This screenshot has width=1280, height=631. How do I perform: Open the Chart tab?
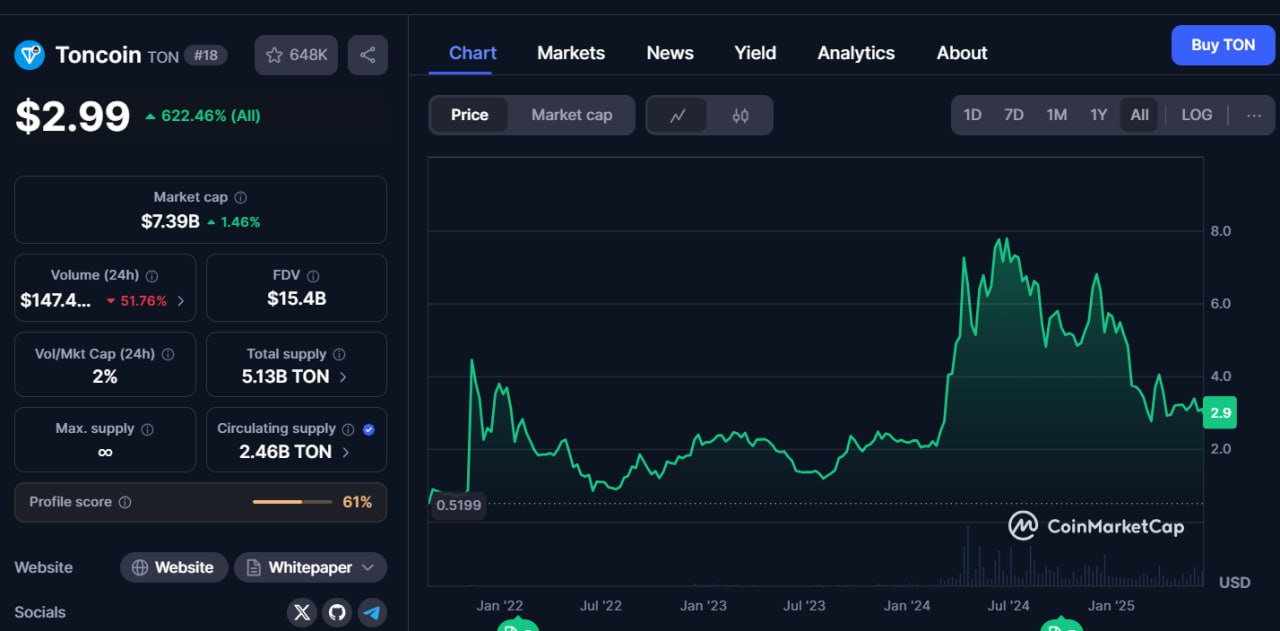pyautogui.click(x=473, y=53)
